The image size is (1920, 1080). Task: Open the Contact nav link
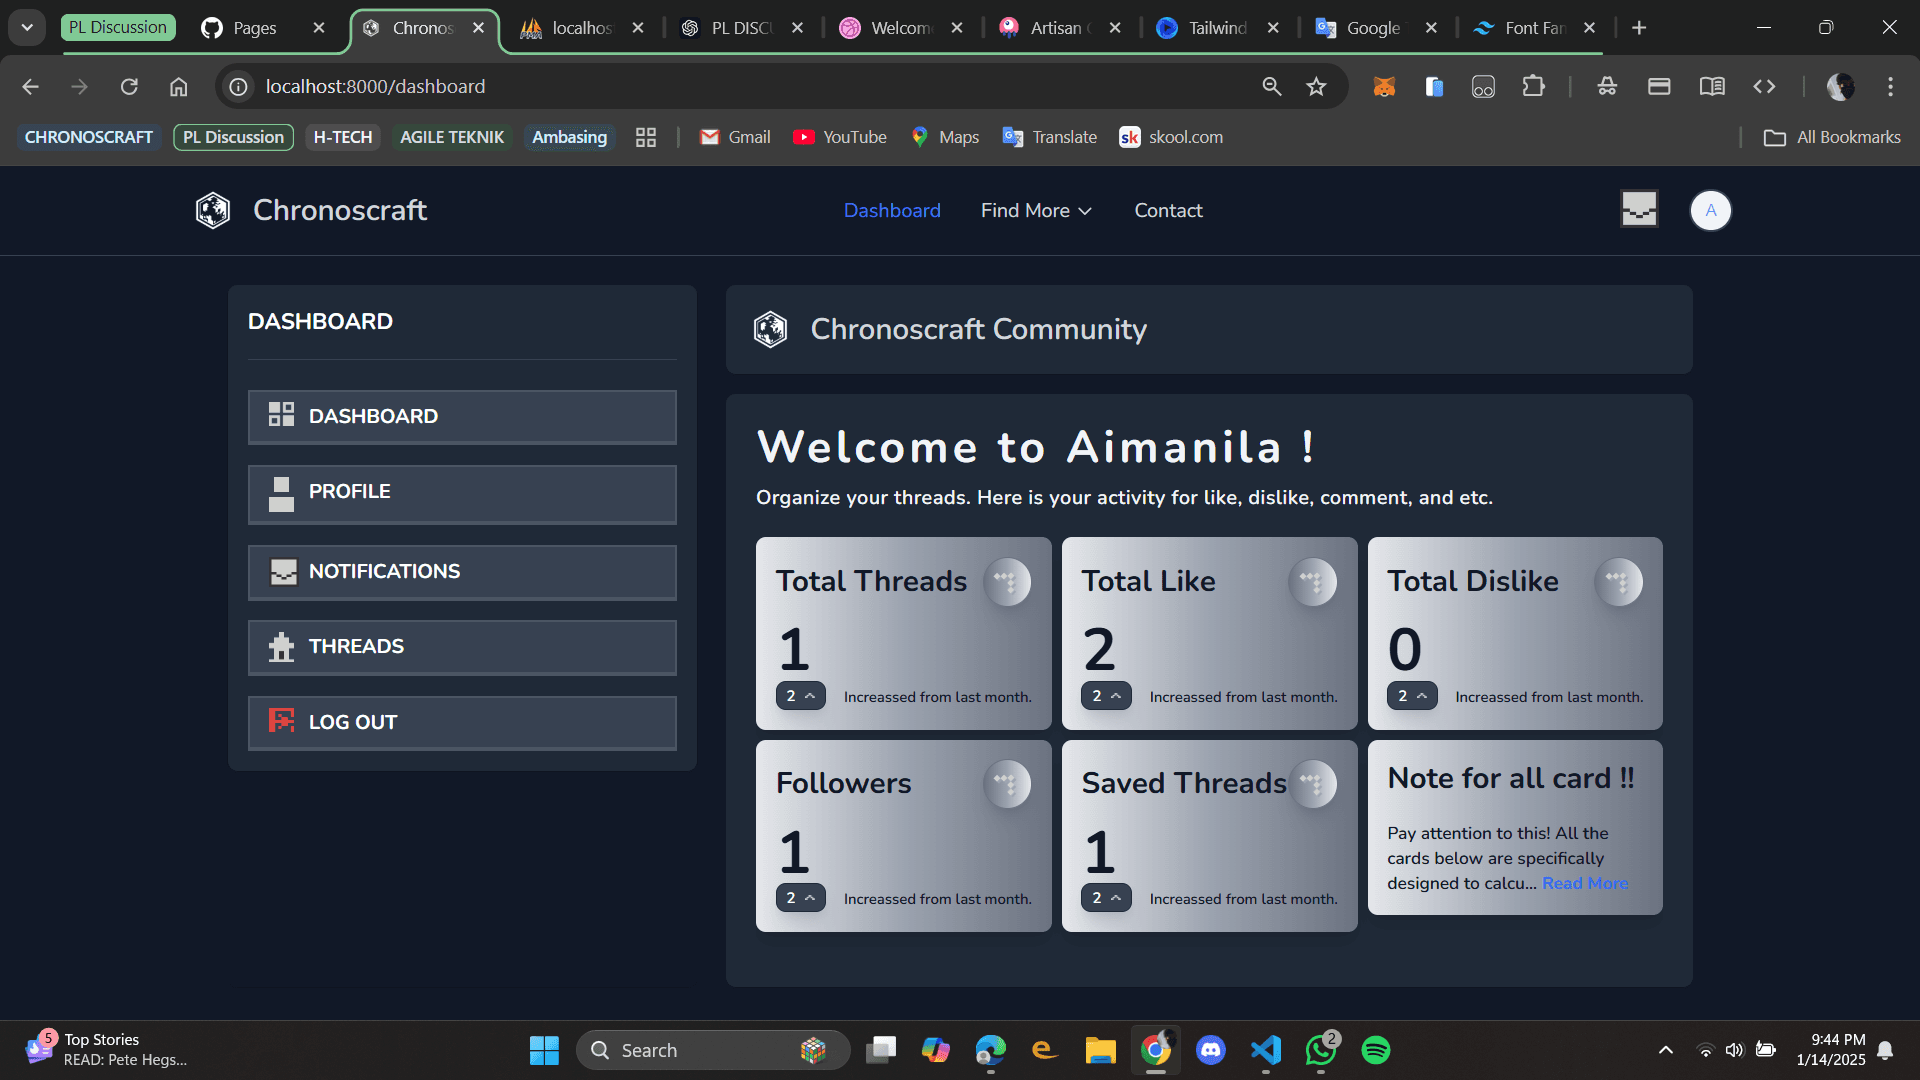(1168, 211)
